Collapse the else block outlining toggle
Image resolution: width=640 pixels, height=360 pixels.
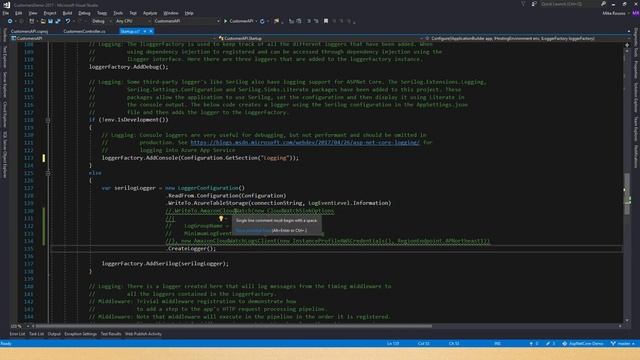click(x=48, y=173)
